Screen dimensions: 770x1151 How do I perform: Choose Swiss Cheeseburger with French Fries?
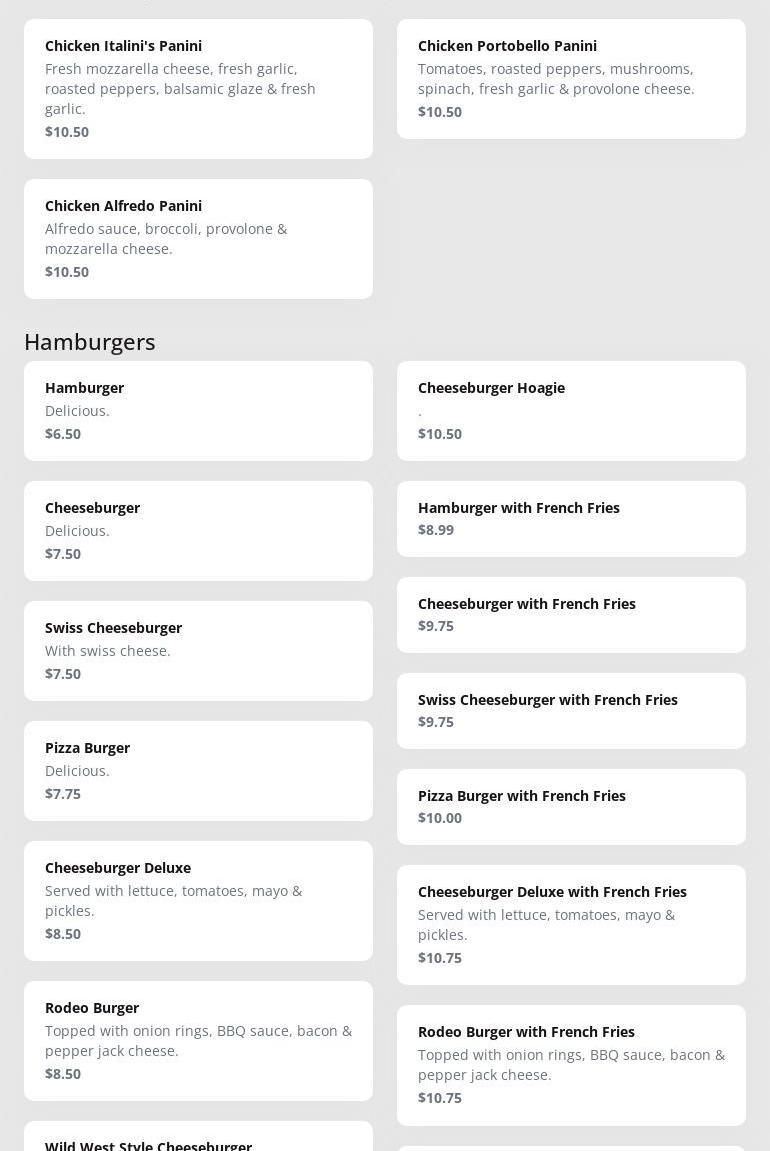[571, 710]
